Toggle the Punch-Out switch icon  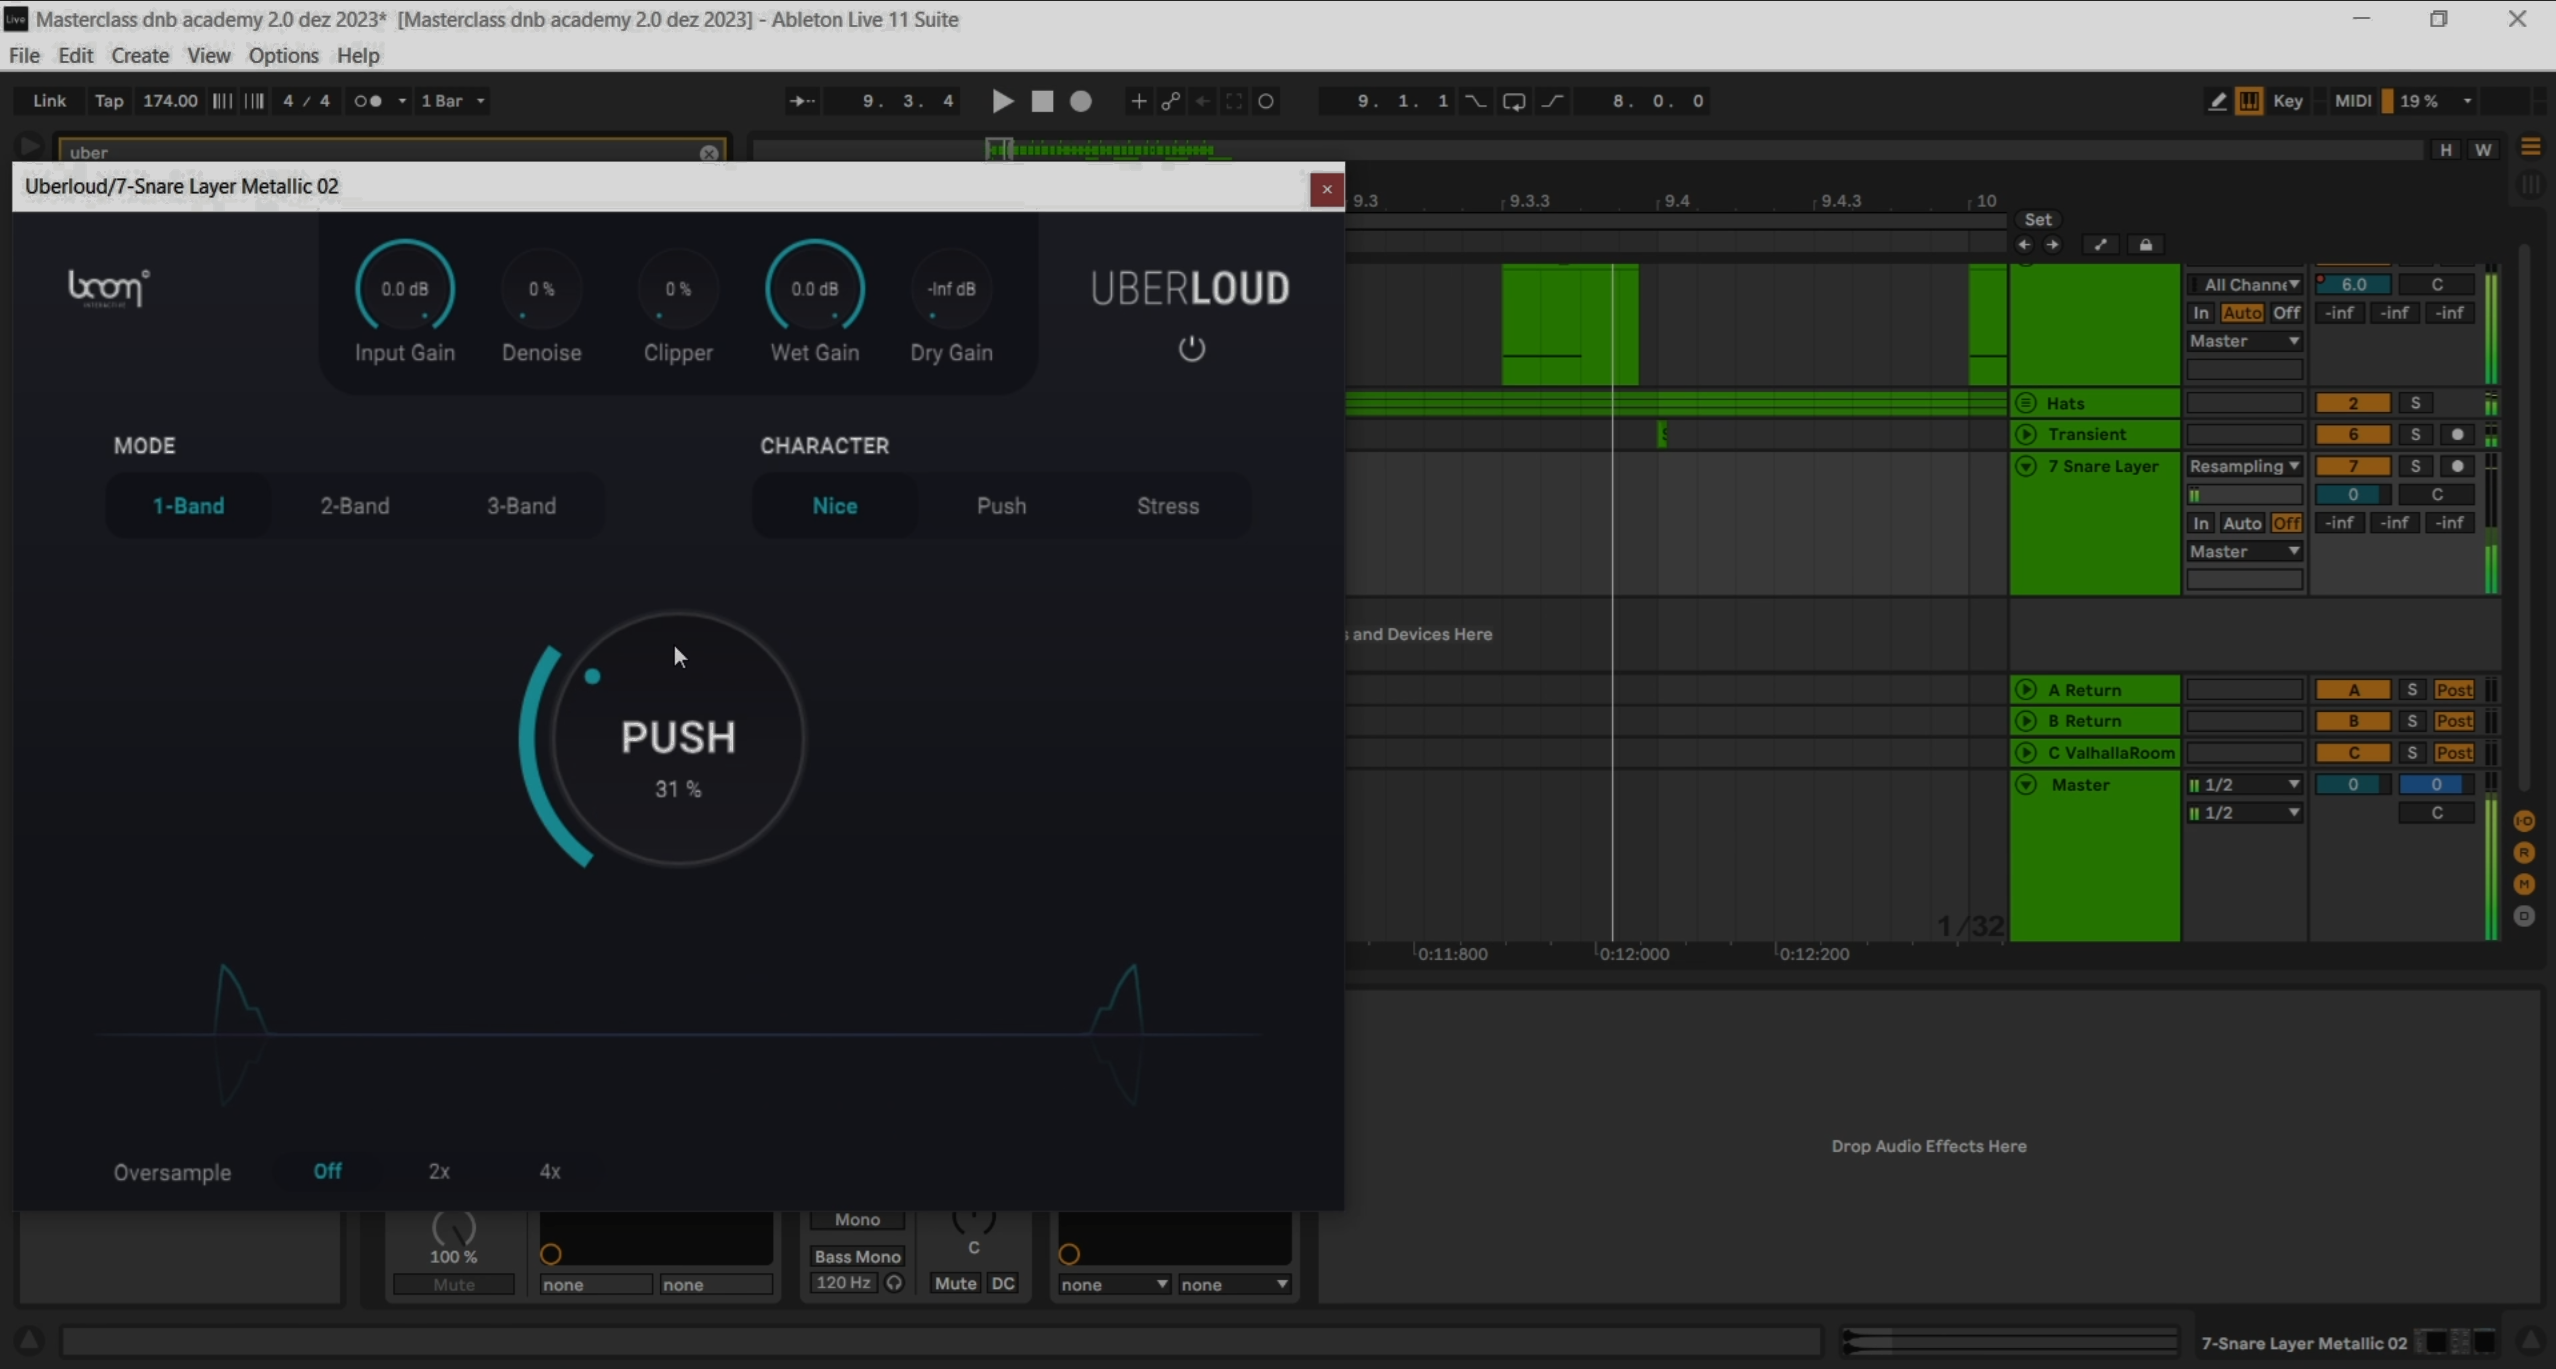click(1552, 101)
